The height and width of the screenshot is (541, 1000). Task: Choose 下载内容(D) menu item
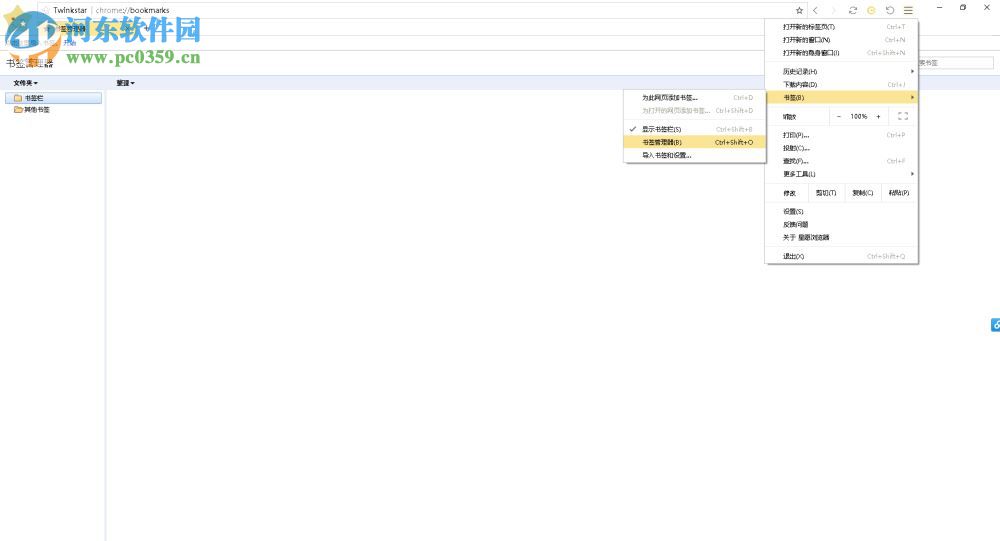841,84
